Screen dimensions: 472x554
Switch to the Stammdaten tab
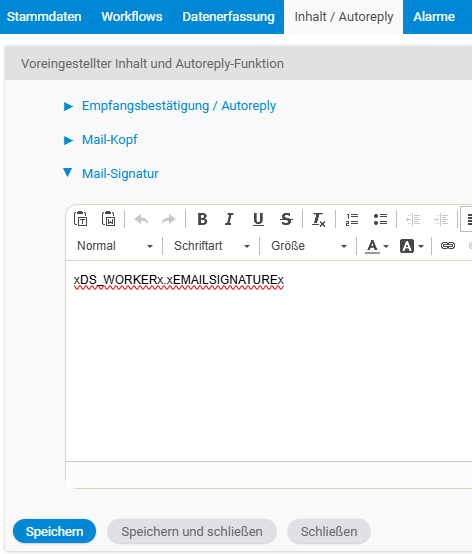(x=44, y=17)
